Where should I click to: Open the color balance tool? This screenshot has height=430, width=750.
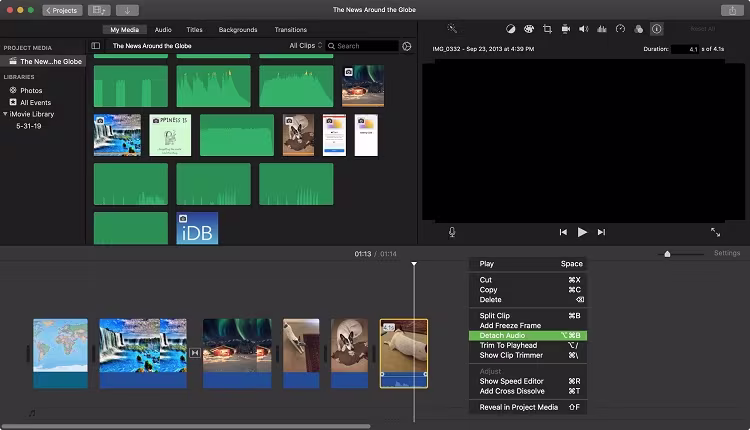[x=510, y=30]
